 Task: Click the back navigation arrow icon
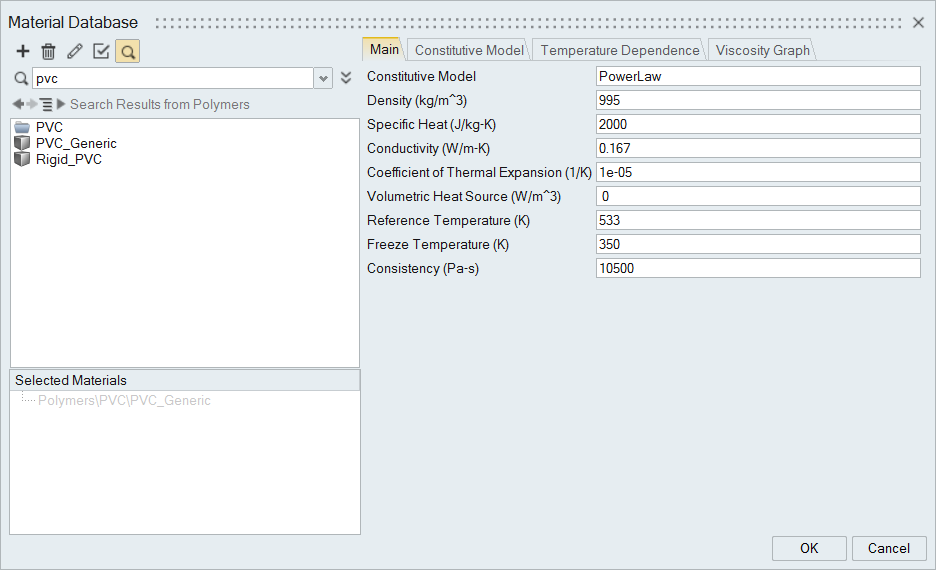click(18, 104)
